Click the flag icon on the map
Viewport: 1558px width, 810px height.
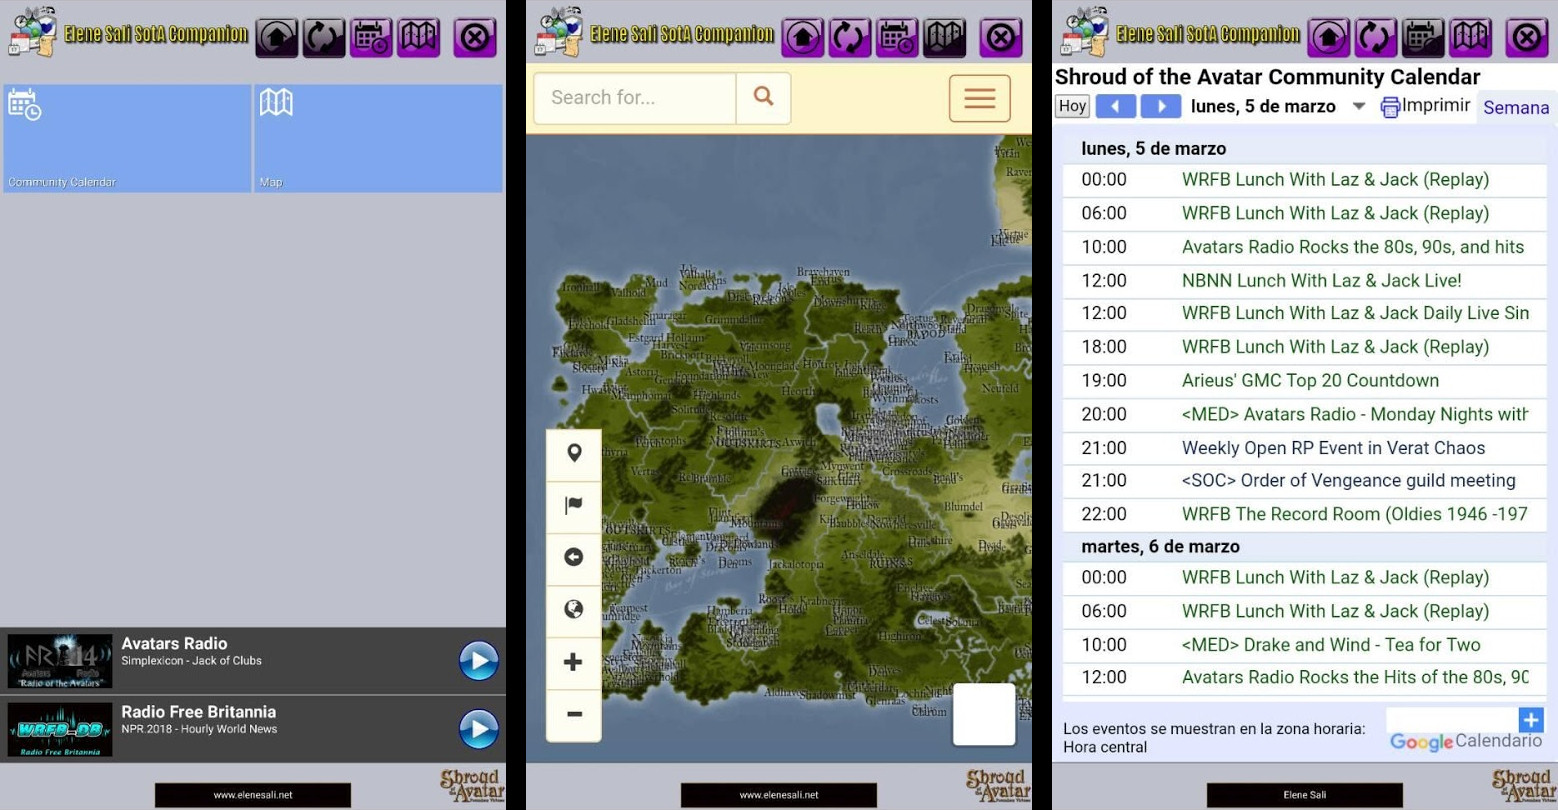(x=574, y=505)
